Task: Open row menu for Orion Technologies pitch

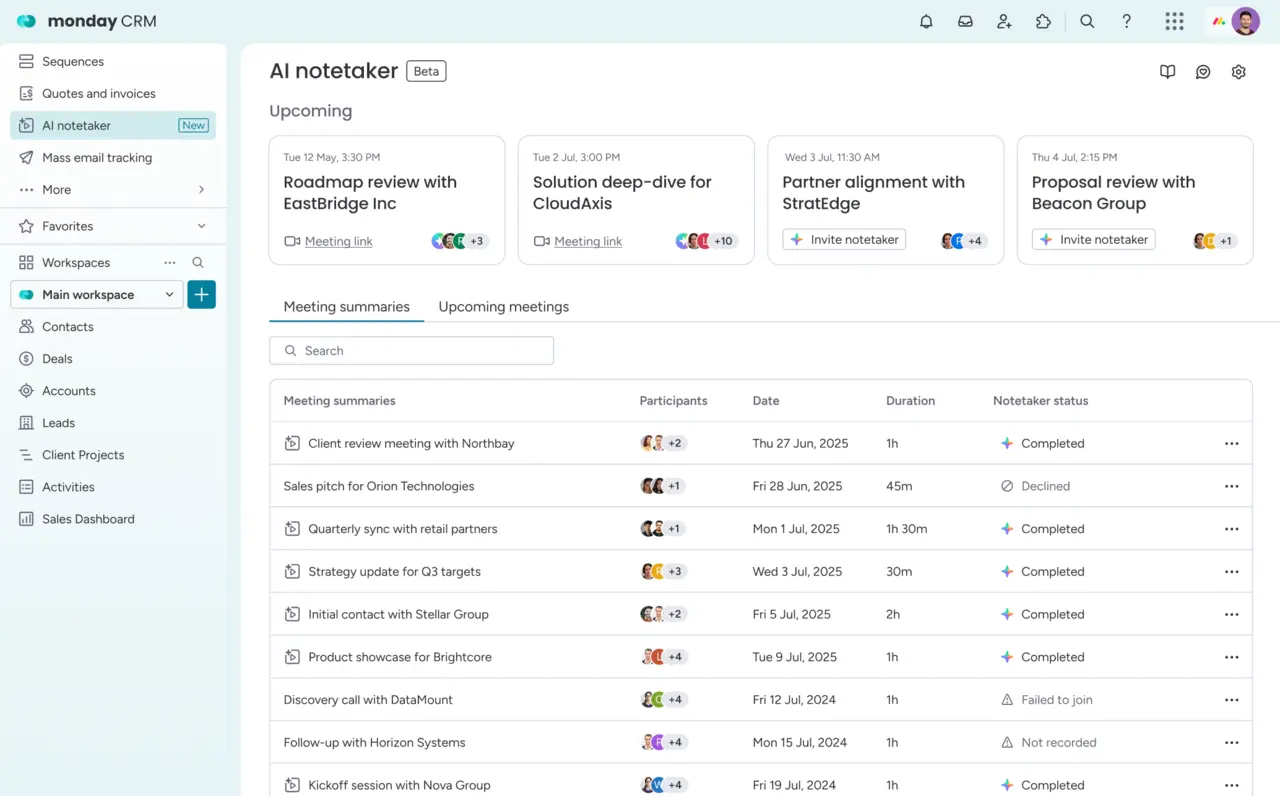Action: 1232,486
